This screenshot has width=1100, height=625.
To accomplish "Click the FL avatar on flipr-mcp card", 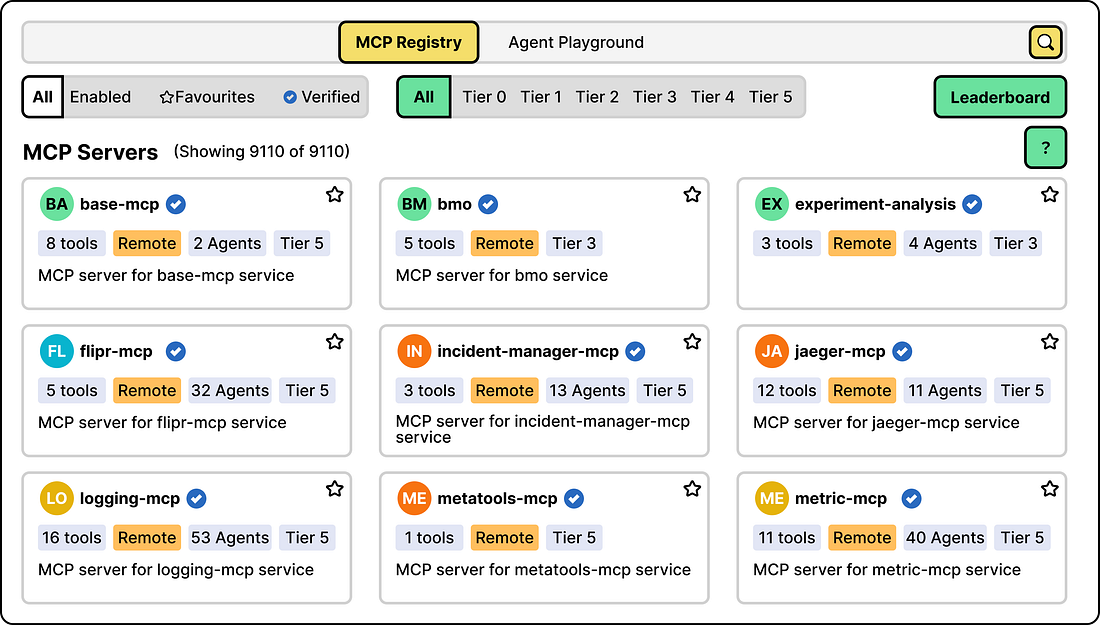I will (57, 351).
